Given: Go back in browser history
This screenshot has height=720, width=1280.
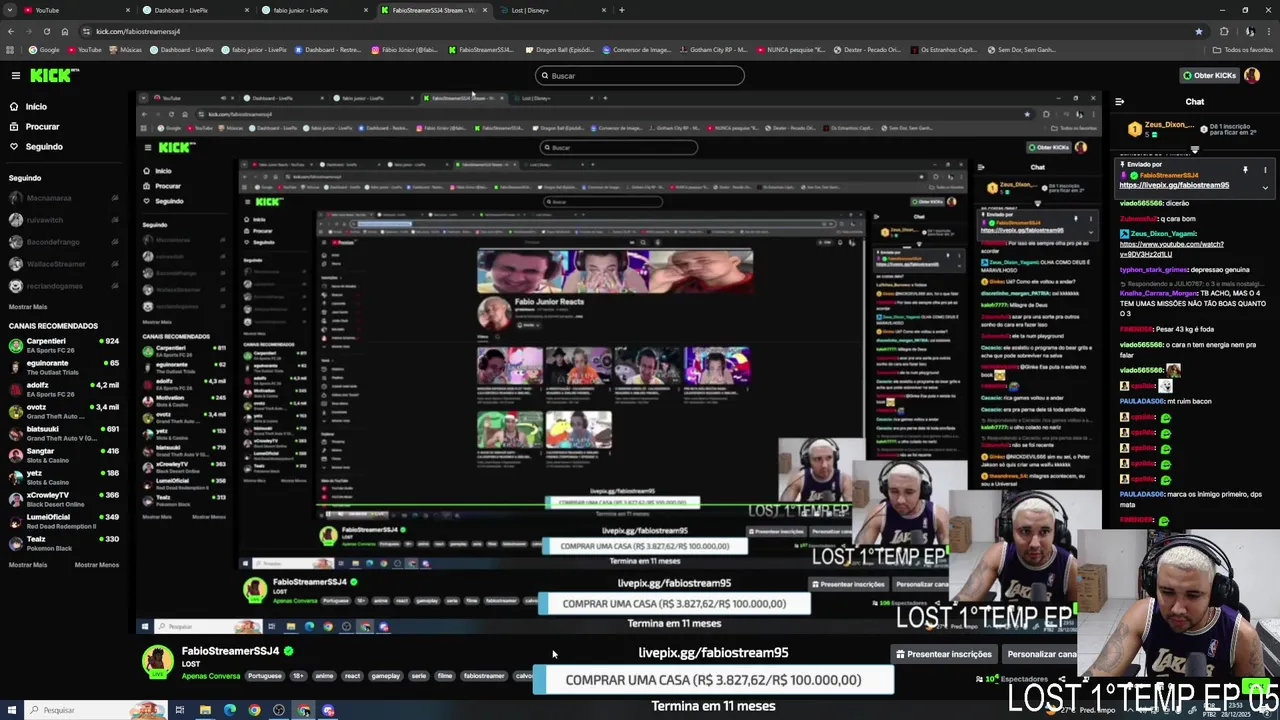Looking at the screenshot, I should [x=11, y=31].
